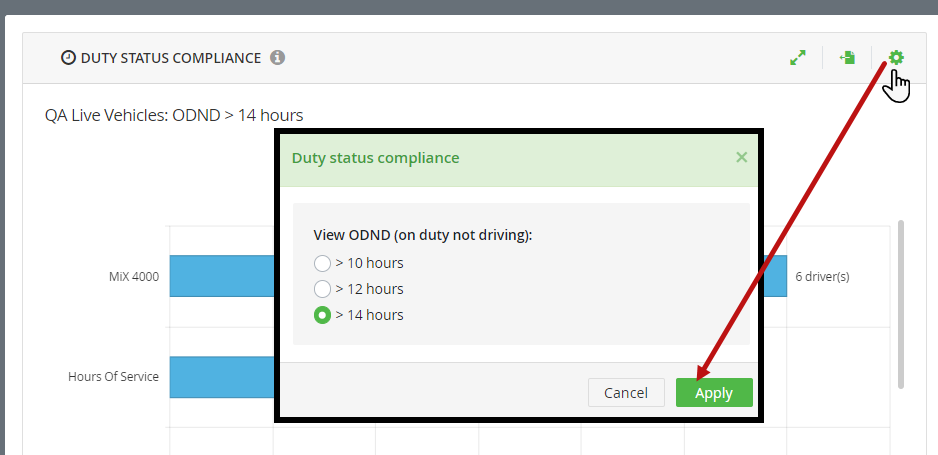Click the 6 driver(s) bar label
This screenshot has width=938, height=455.
[x=823, y=277]
